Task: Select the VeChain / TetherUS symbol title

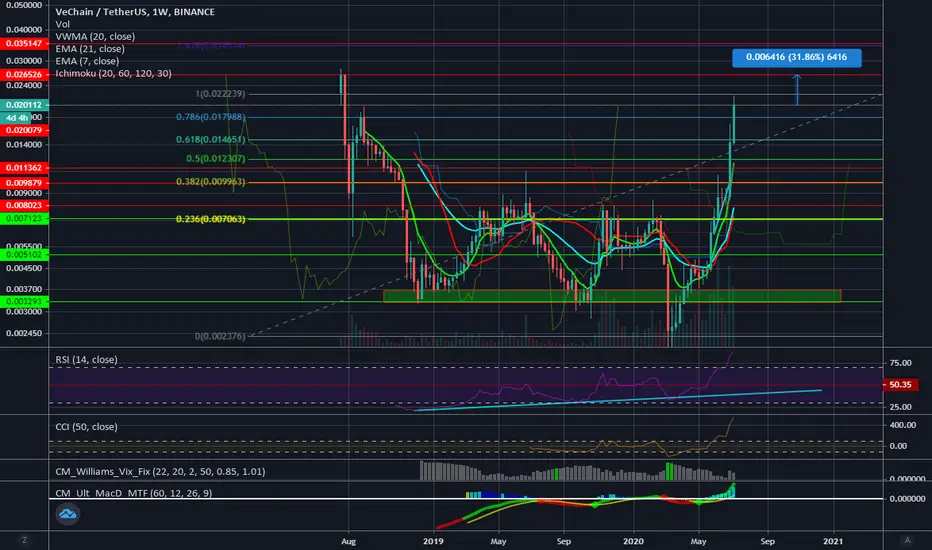Action: tap(135, 12)
